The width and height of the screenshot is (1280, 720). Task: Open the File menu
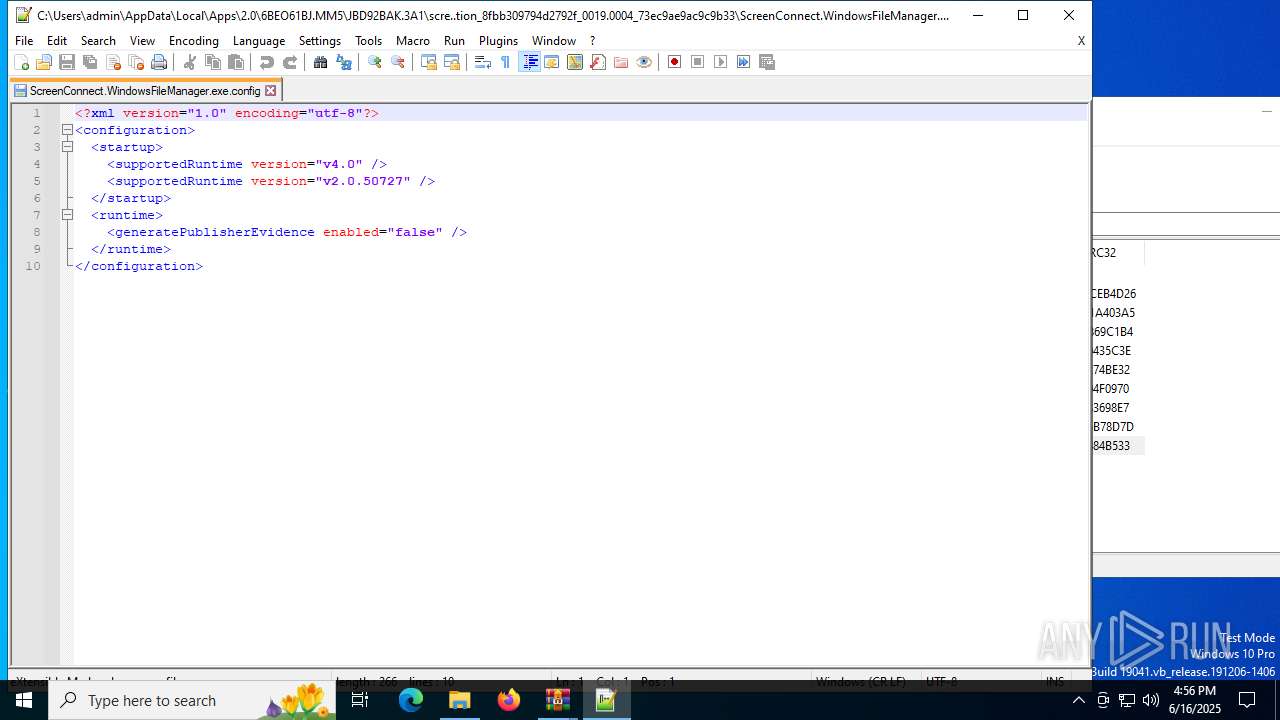tap(24, 41)
